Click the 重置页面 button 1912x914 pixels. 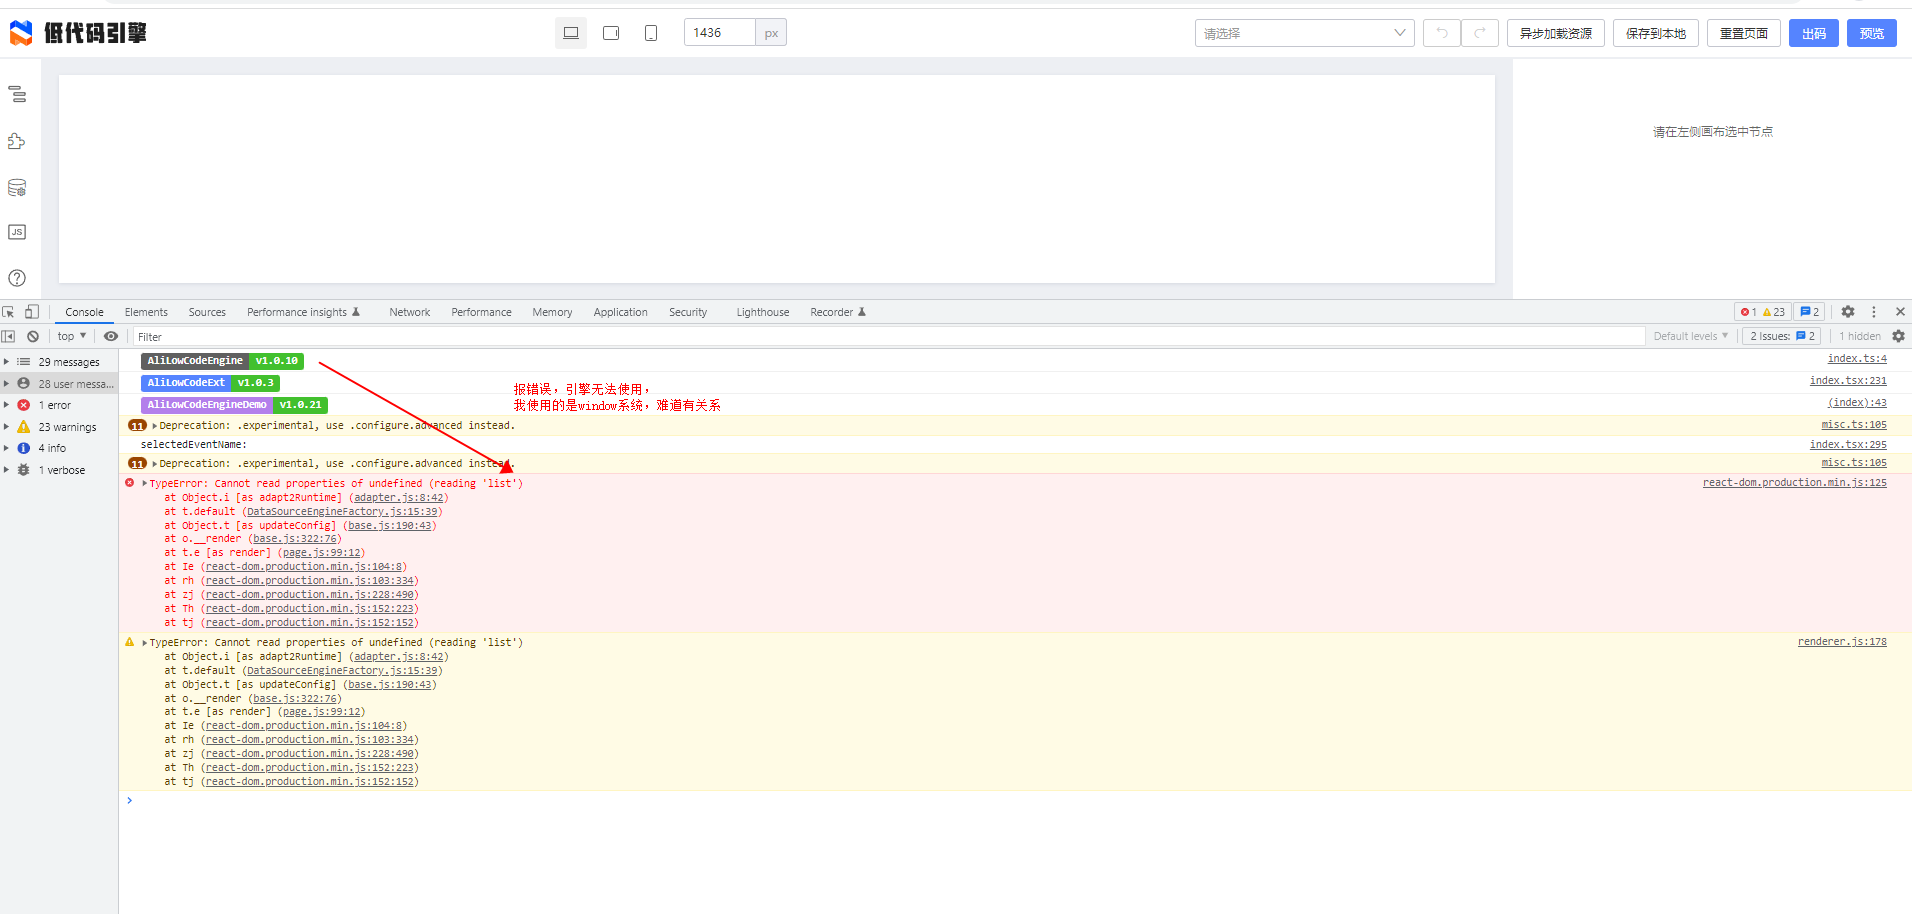1744,33
